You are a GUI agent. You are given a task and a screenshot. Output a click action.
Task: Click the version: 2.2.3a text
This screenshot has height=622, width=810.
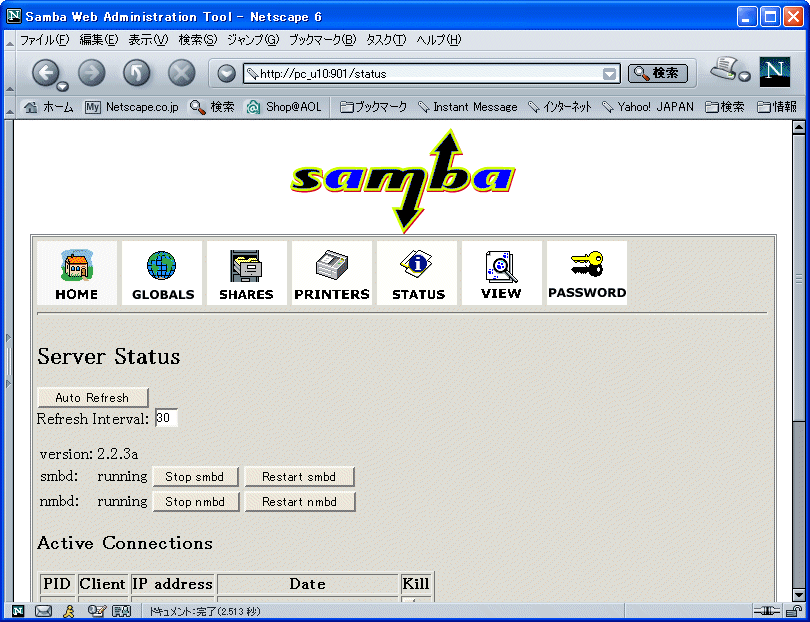(89, 454)
